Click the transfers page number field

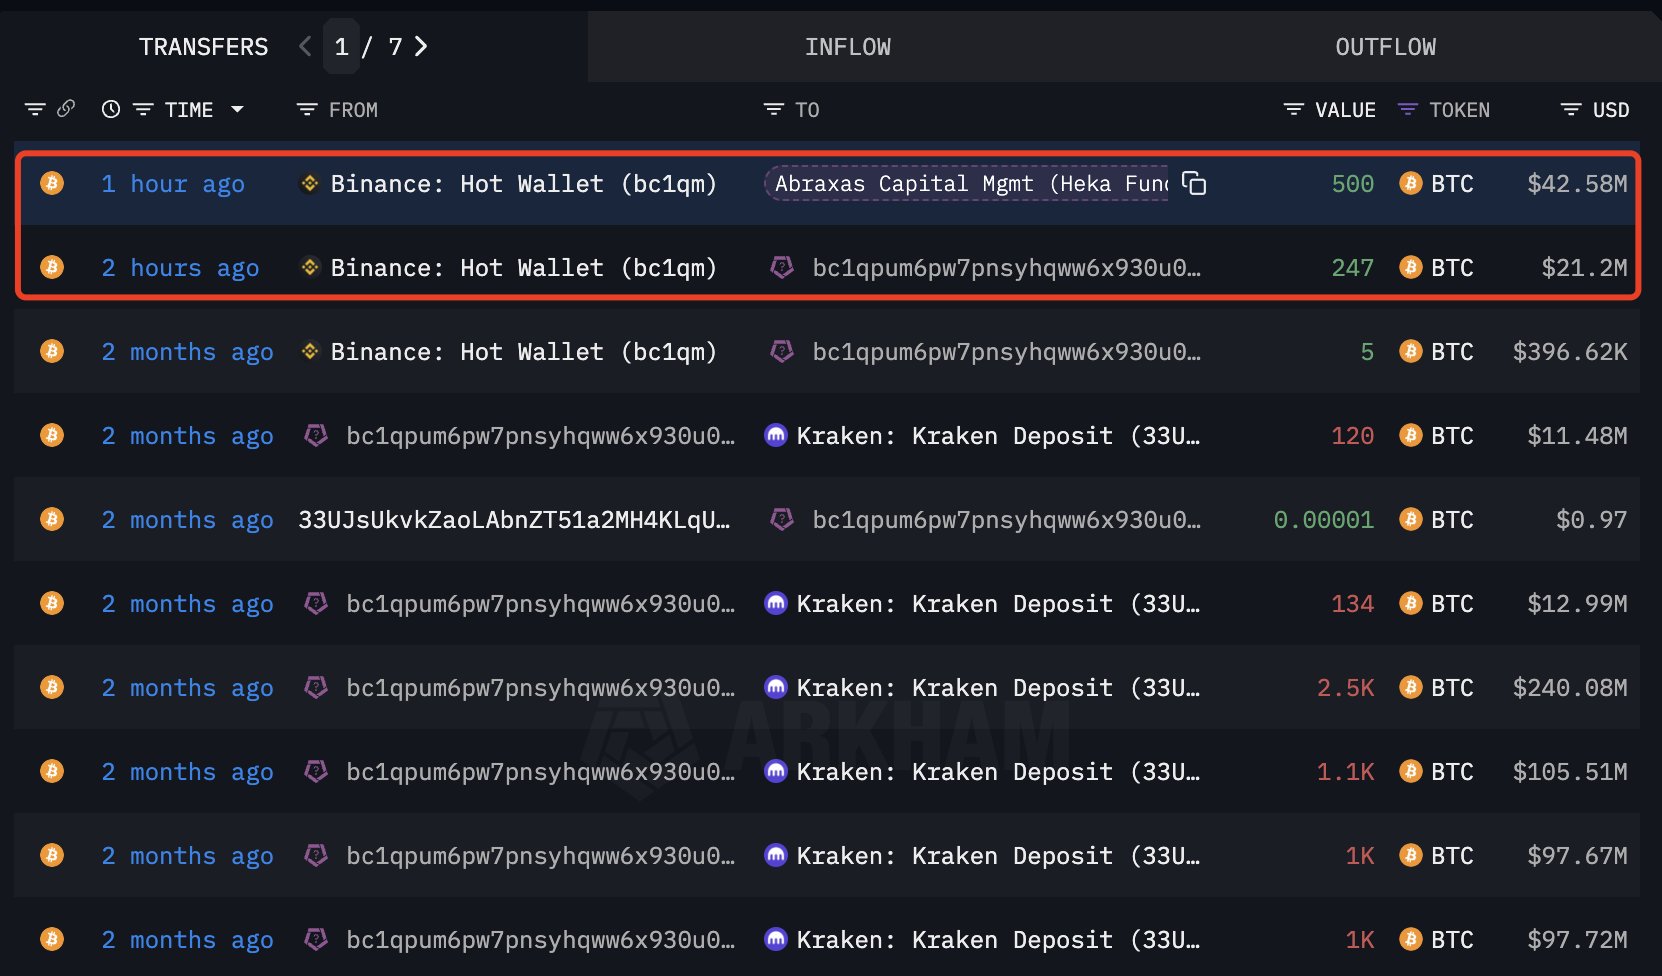[x=341, y=47]
